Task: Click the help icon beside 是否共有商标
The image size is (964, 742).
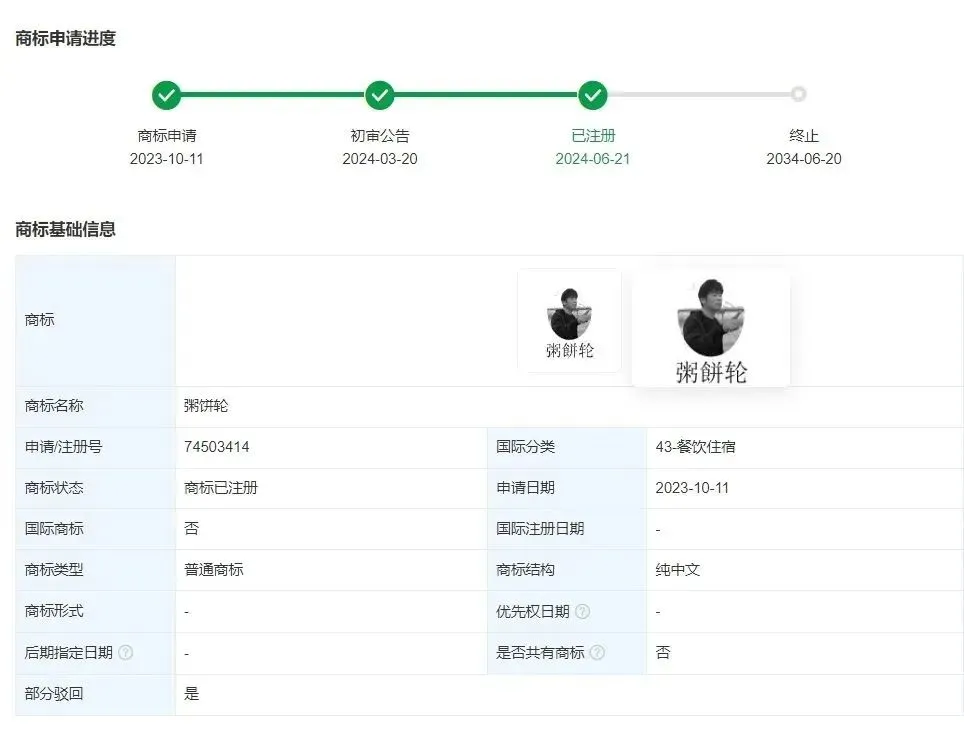Action: pos(597,653)
